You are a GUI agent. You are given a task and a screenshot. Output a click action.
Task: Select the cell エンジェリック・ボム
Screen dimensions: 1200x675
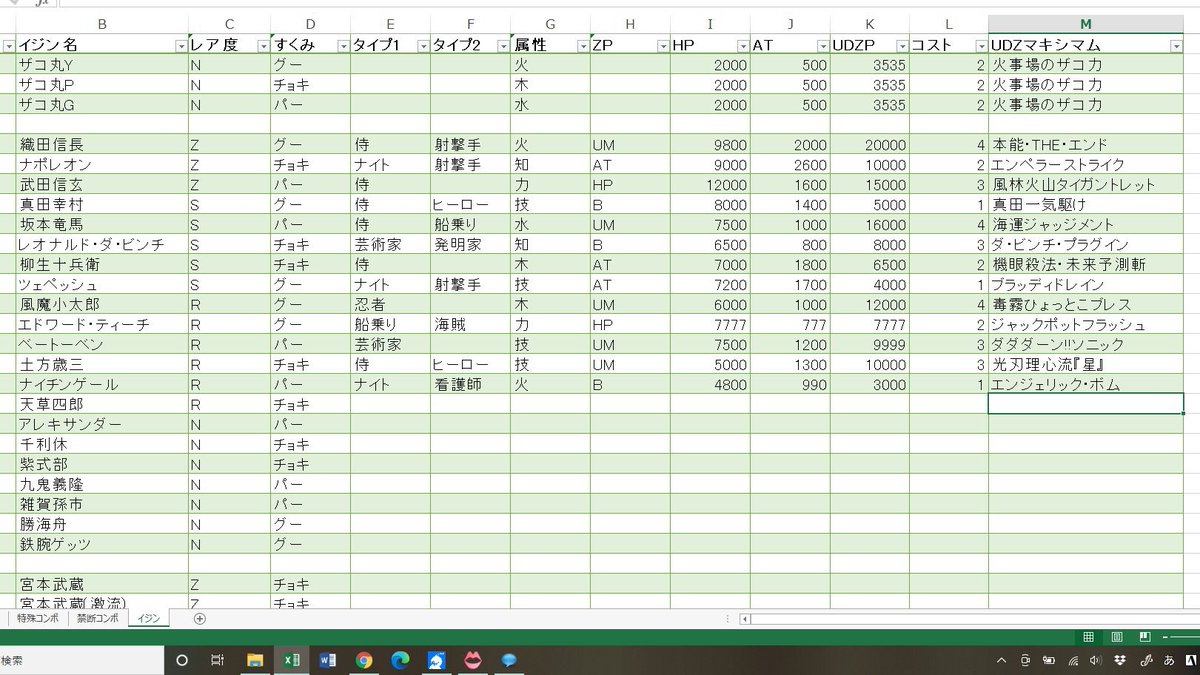tap(1086, 385)
